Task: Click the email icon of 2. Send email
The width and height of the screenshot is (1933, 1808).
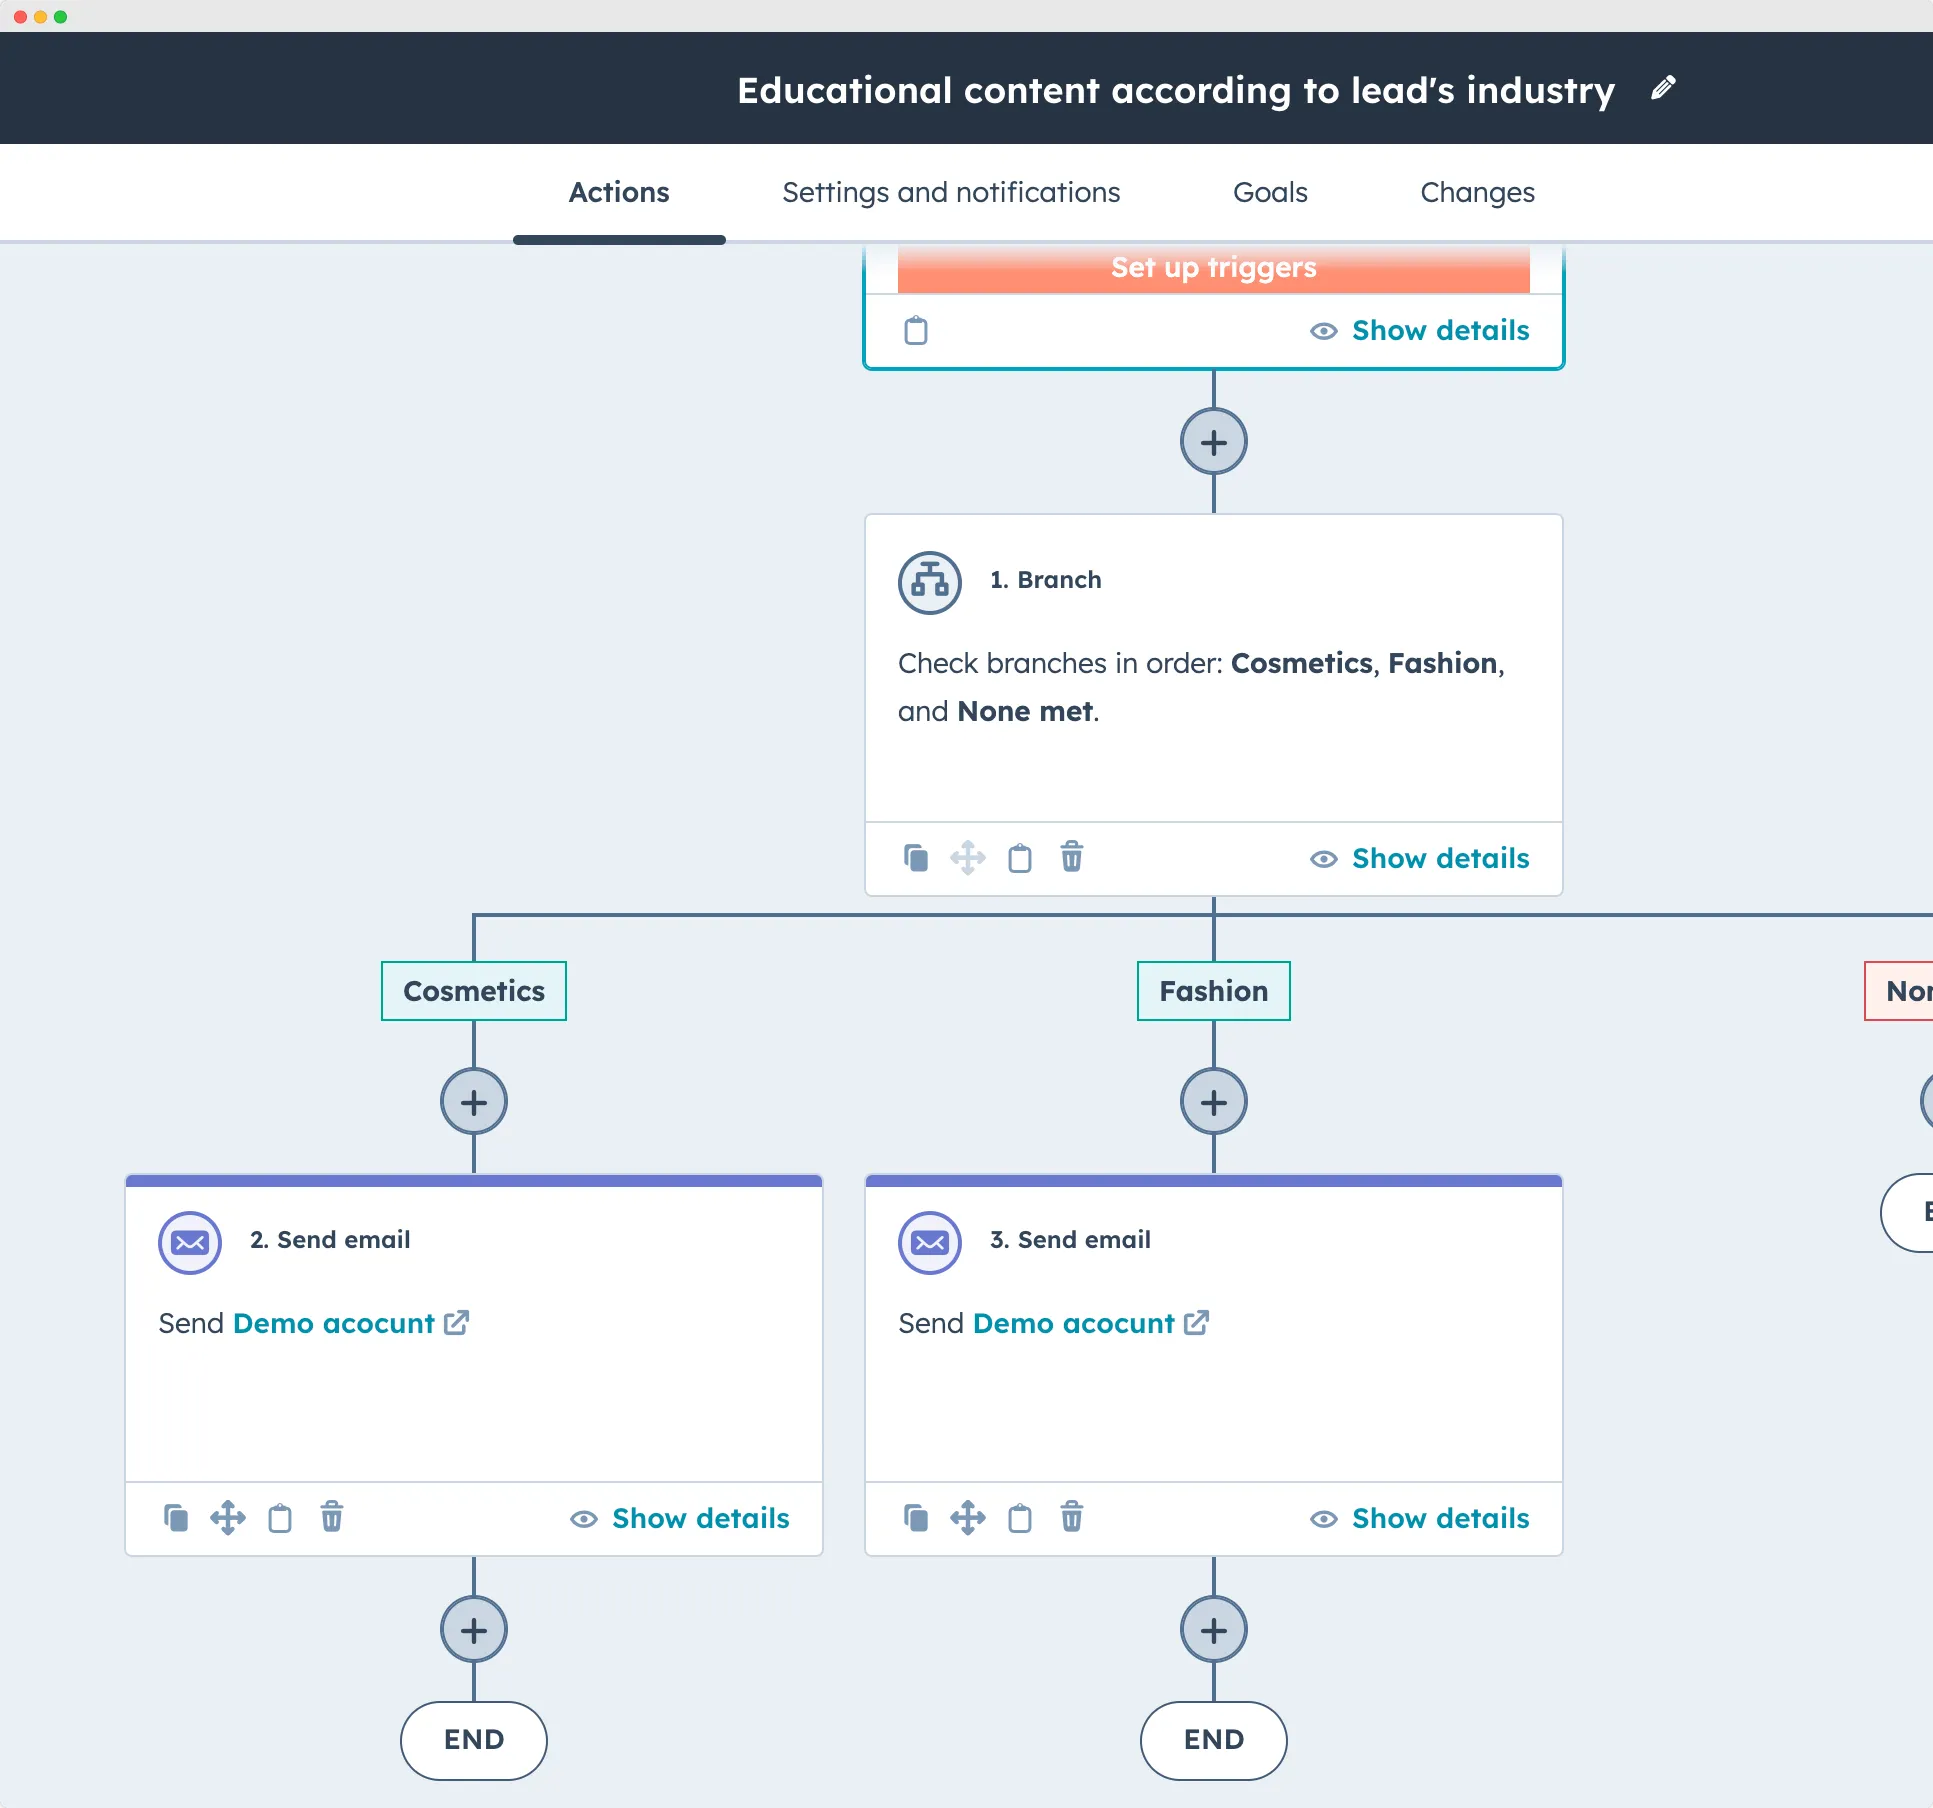Action: [x=190, y=1242]
